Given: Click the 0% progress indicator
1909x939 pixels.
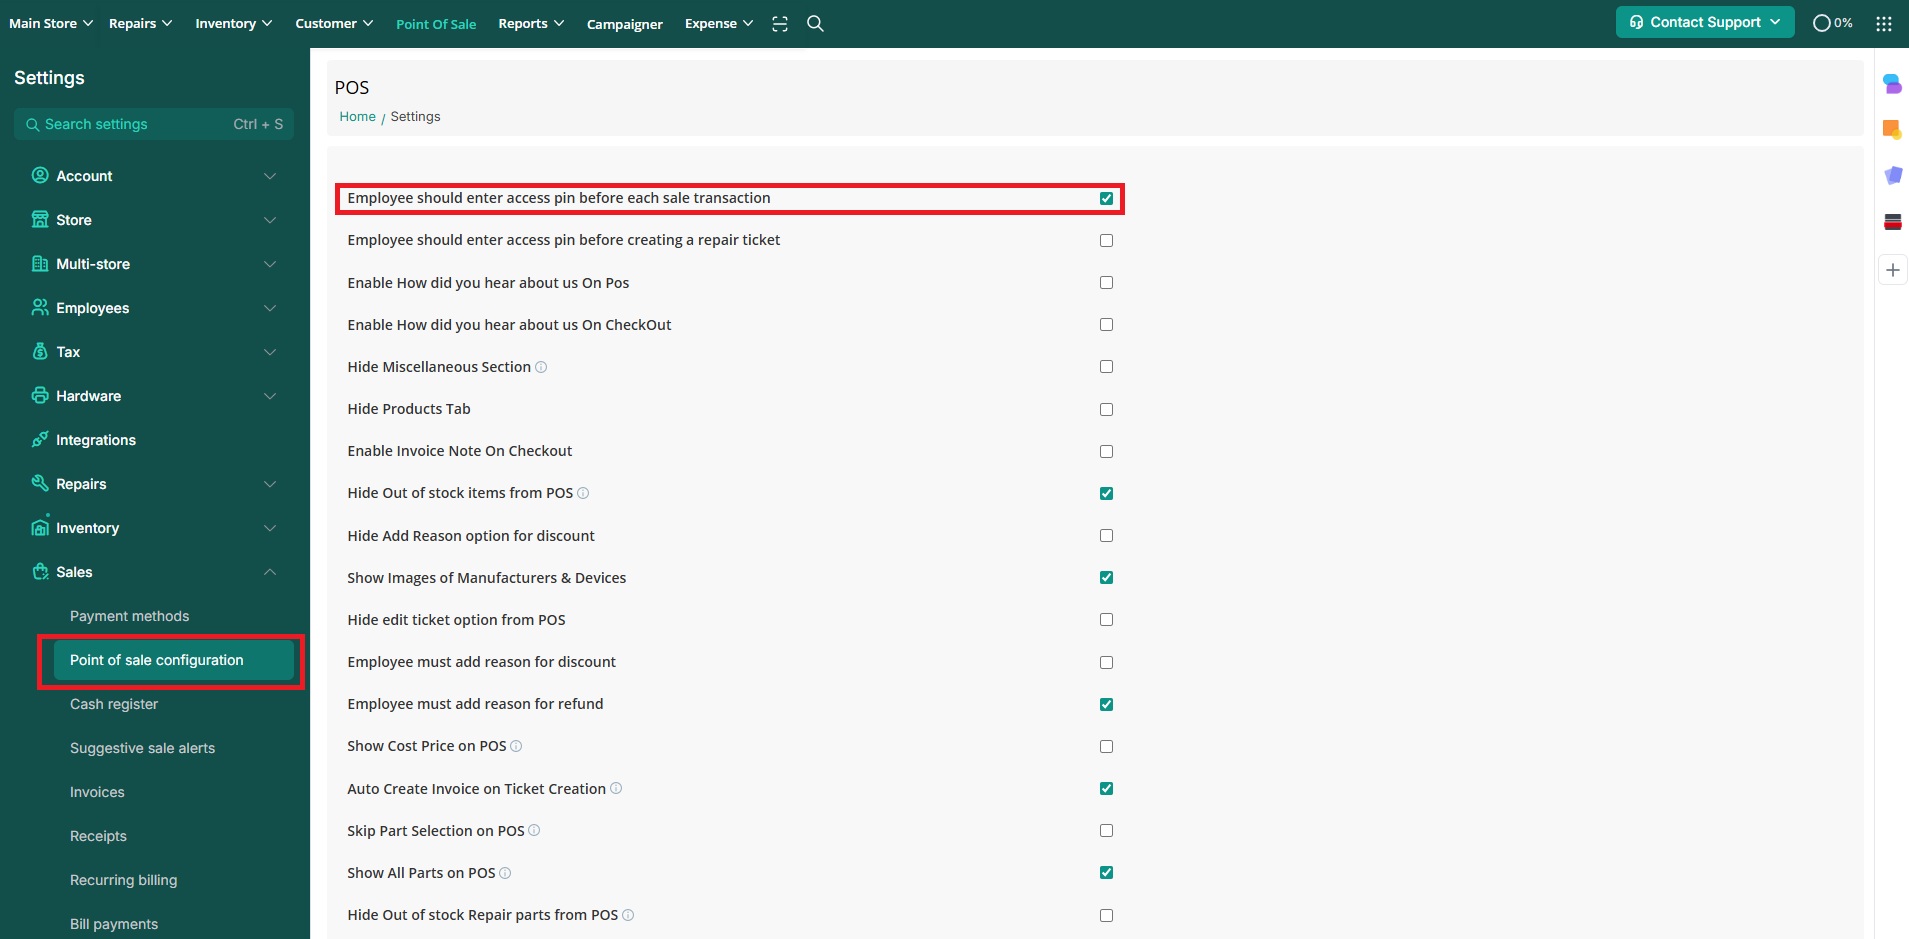Looking at the screenshot, I should (x=1832, y=23).
